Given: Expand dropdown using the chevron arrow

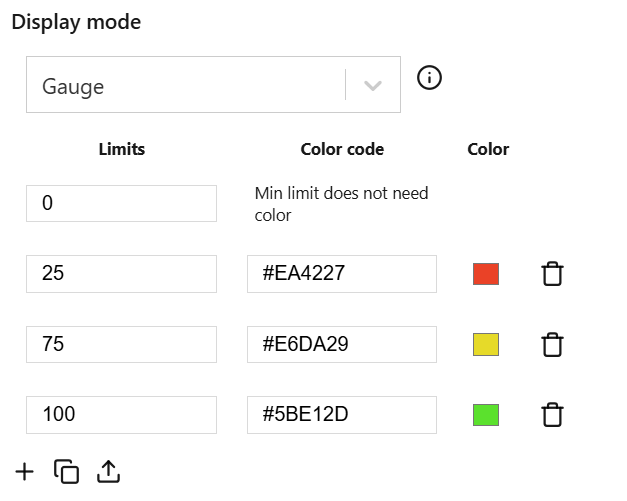Looking at the screenshot, I should point(373,86).
